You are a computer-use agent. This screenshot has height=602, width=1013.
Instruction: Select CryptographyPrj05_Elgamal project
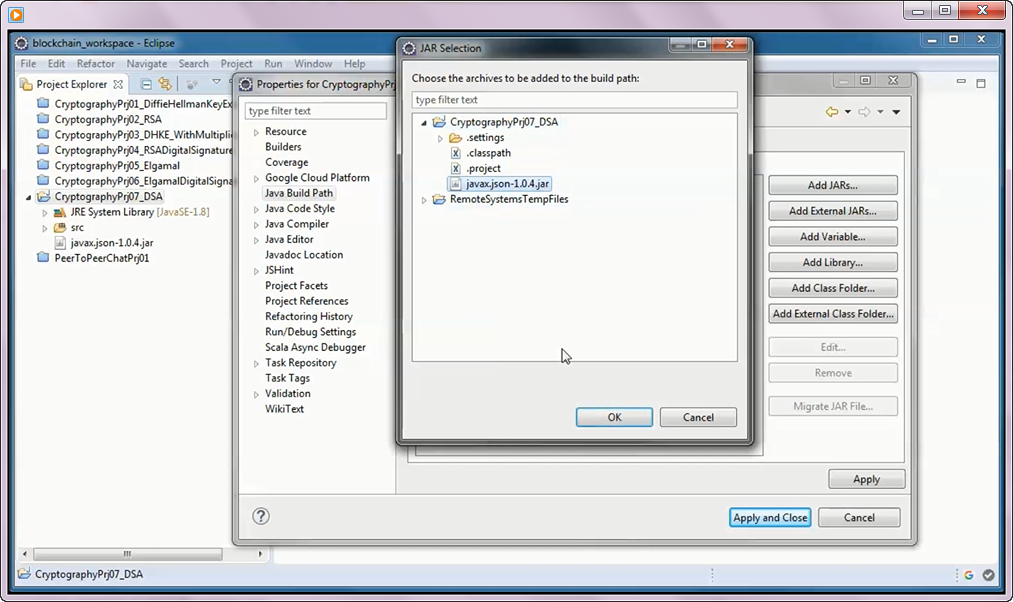click(x=117, y=165)
